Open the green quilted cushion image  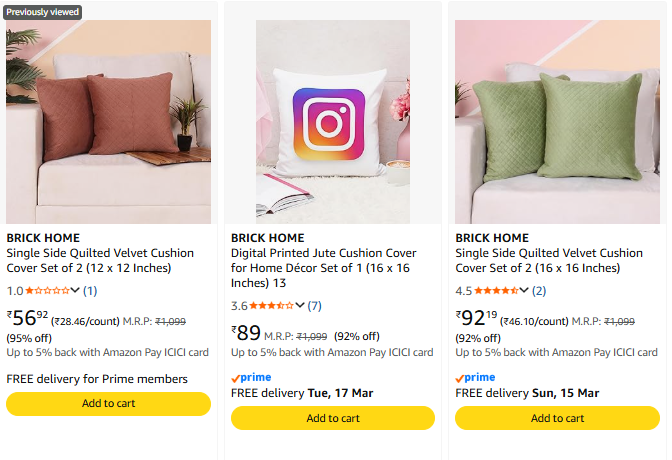[557, 122]
